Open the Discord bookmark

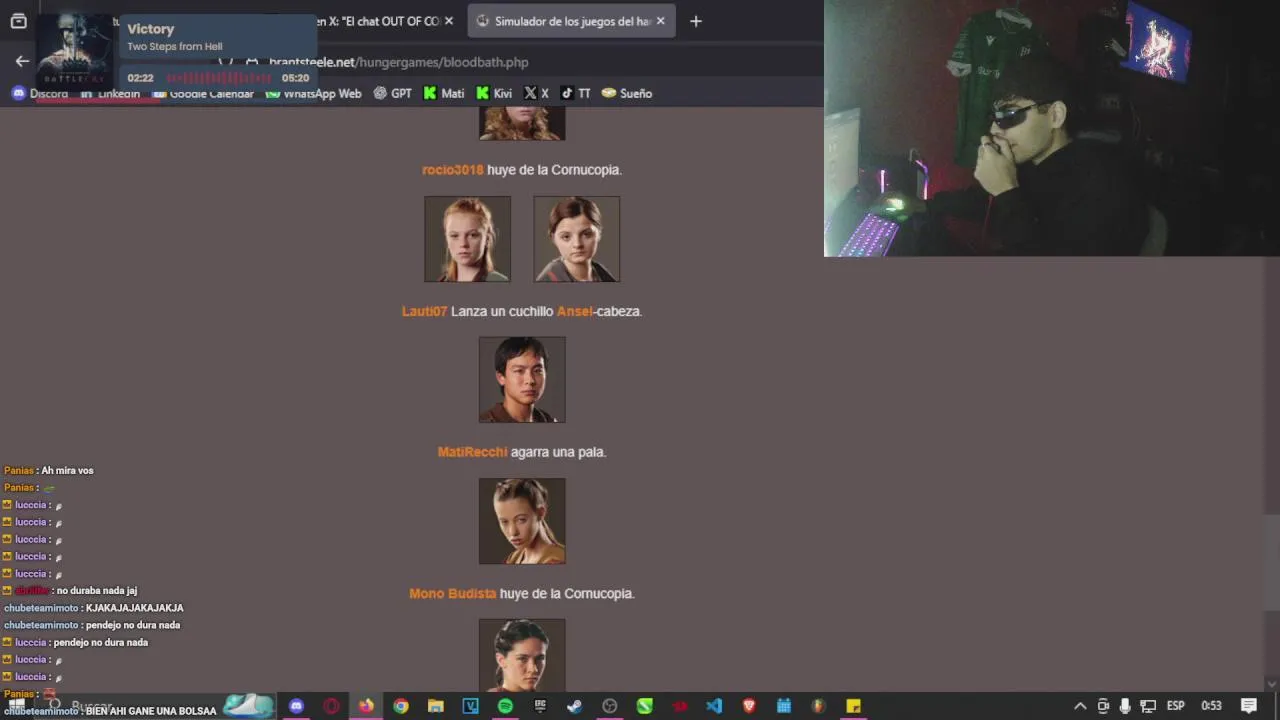tap(40, 93)
